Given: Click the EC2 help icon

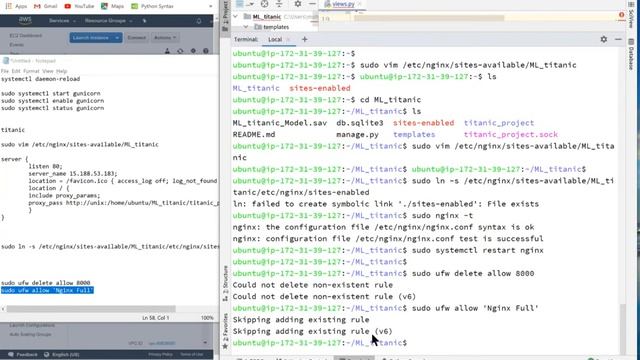Looking at the screenshot, I should pos(206,51).
